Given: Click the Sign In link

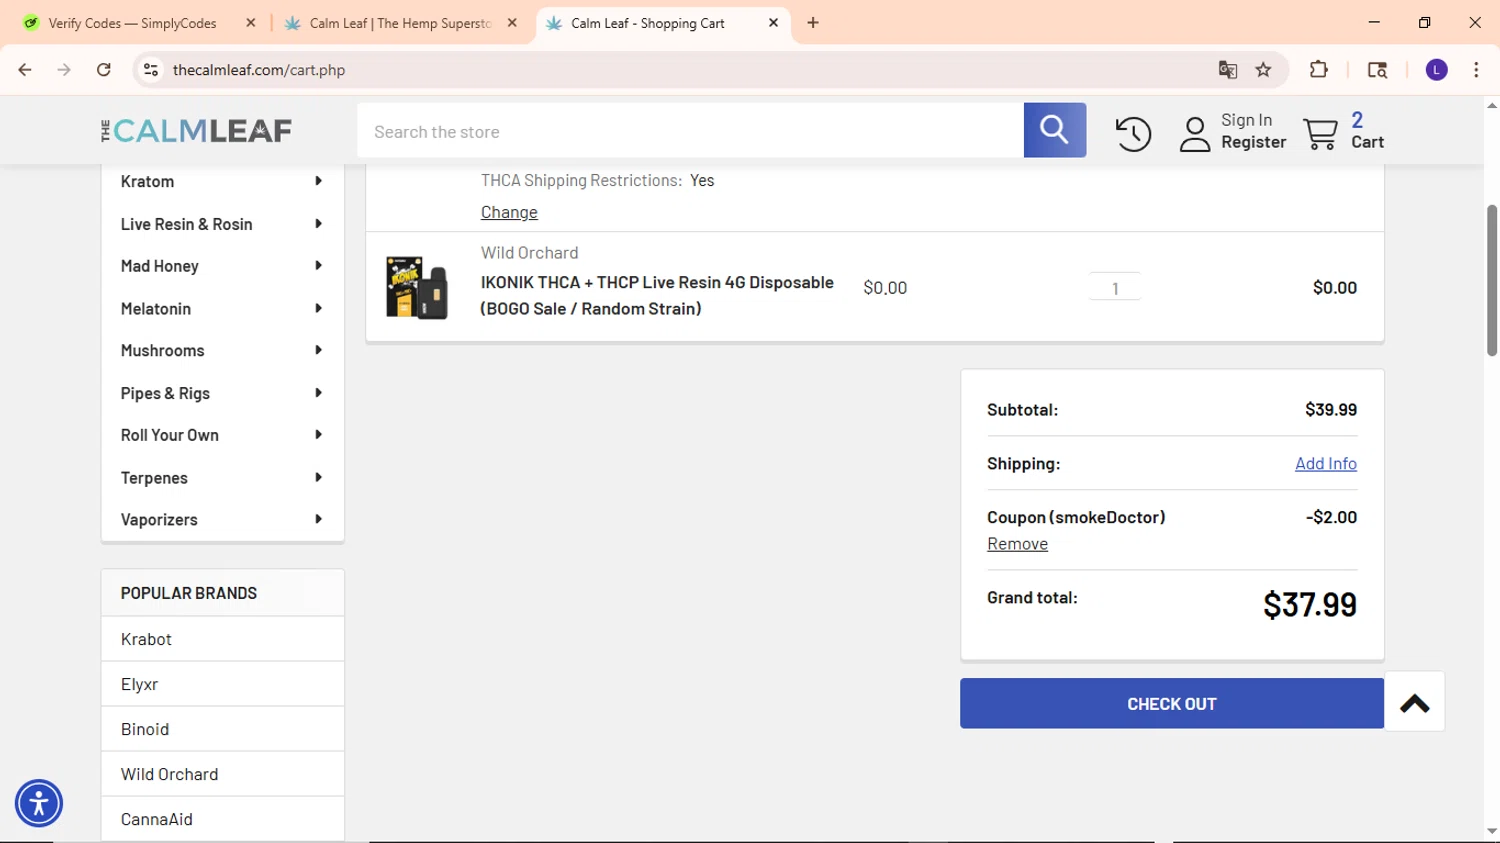Looking at the screenshot, I should pos(1246,120).
